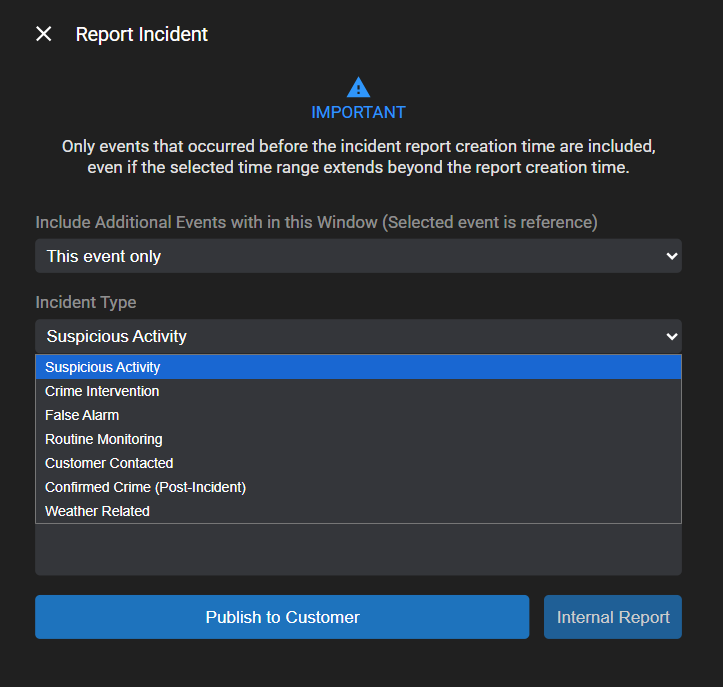Select False Alarm incident type
Viewport: 723px width, 687px height.
pyautogui.click(x=82, y=415)
